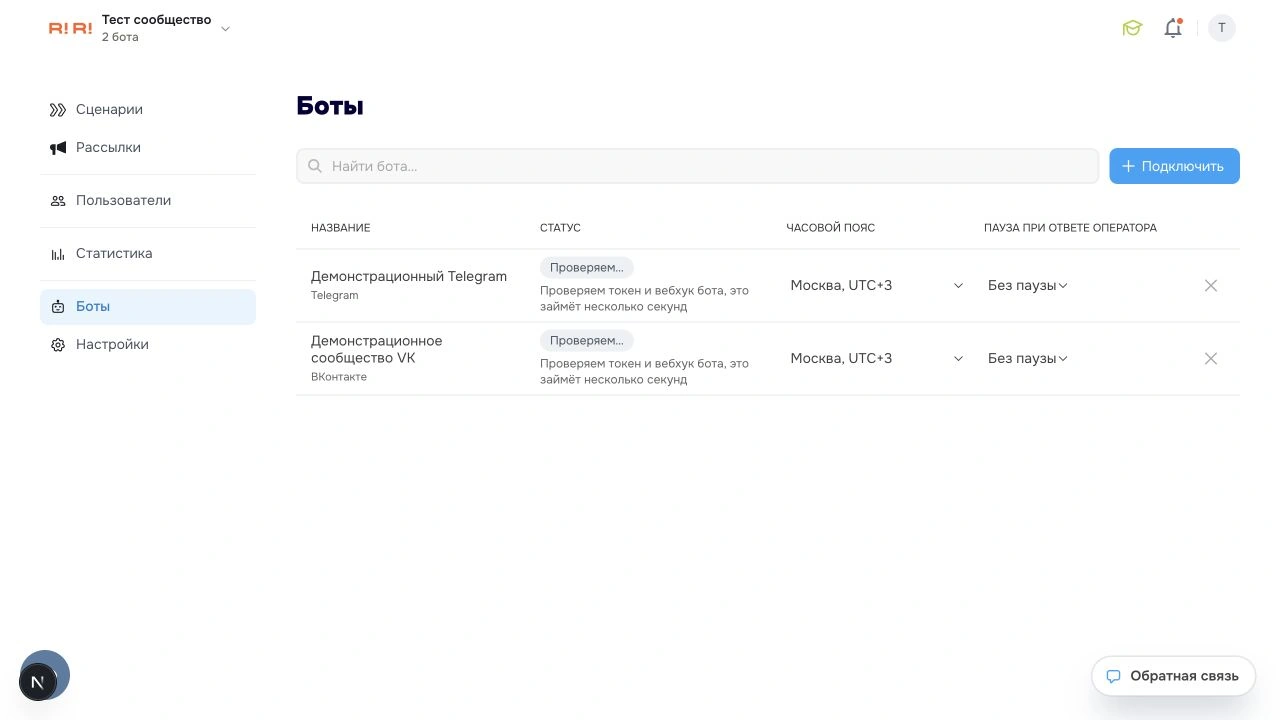Click the ЧАСОВОЙ ПОЯС column header
1280x720 pixels.
(x=831, y=228)
